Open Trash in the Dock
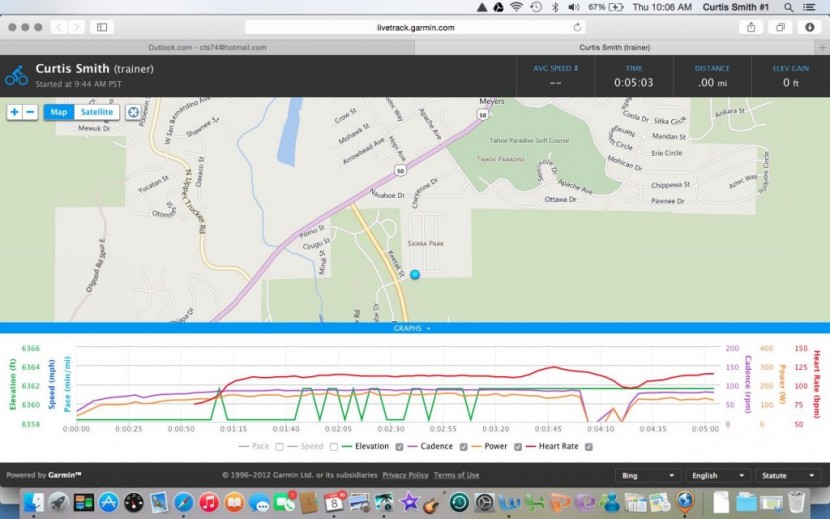Image resolution: width=830 pixels, height=519 pixels. click(796, 502)
